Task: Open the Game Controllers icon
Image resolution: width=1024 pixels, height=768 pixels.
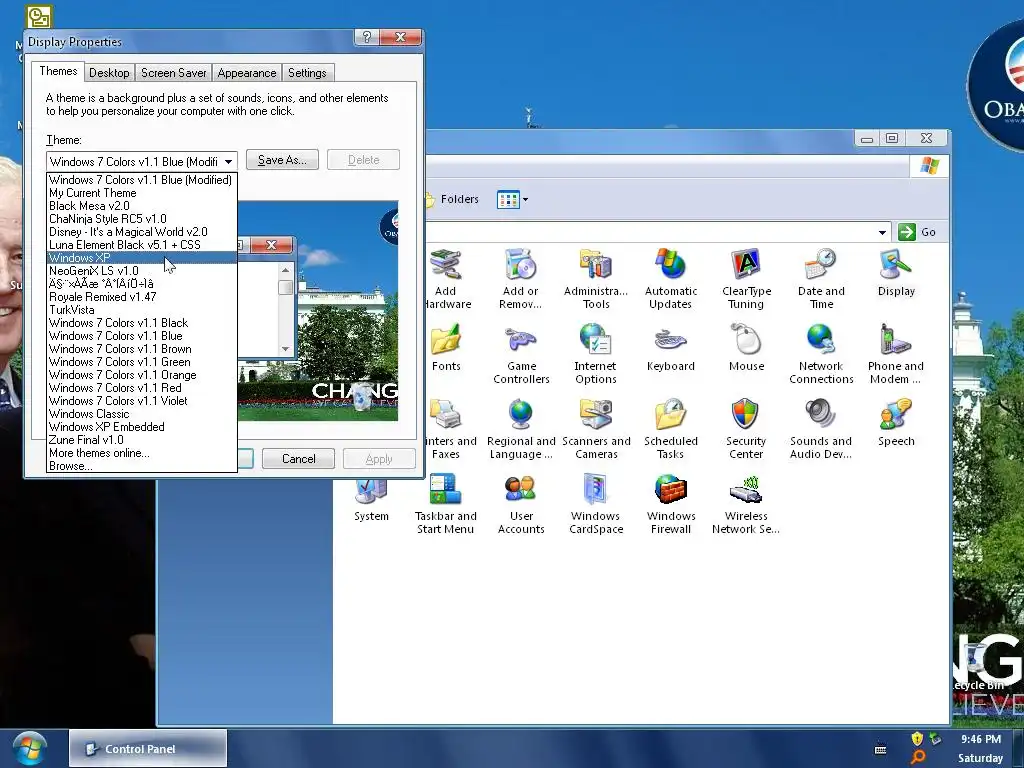Action: tap(520, 354)
